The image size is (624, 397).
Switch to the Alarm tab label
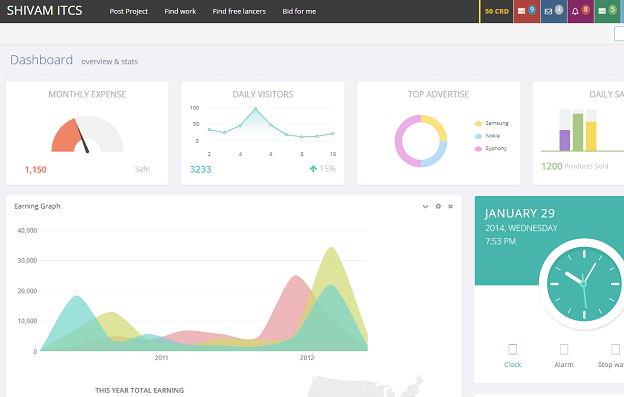click(x=564, y=364)
